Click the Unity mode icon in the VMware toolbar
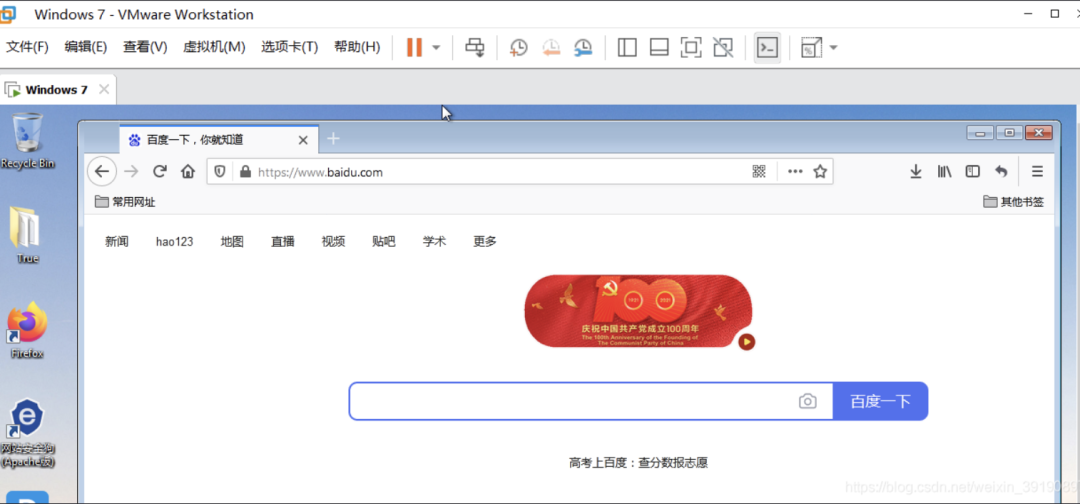The image size is (1080, 504). click(x=723, y=48)
